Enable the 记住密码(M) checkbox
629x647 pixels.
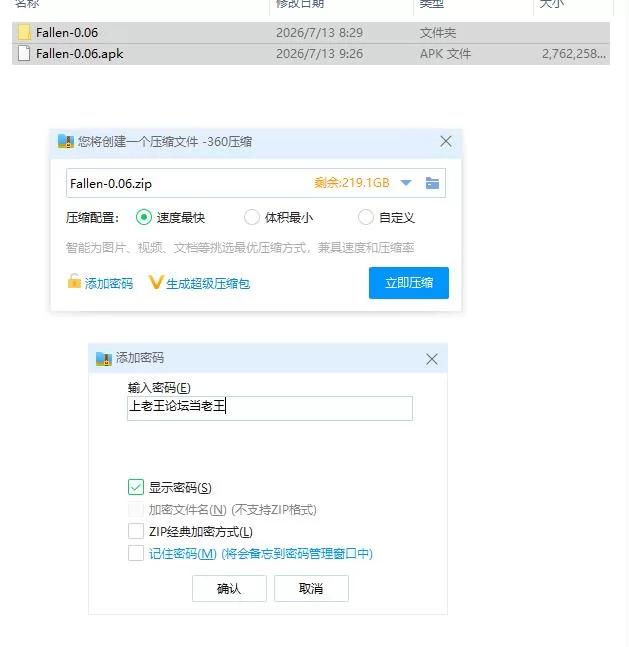[x=136, y=553]
